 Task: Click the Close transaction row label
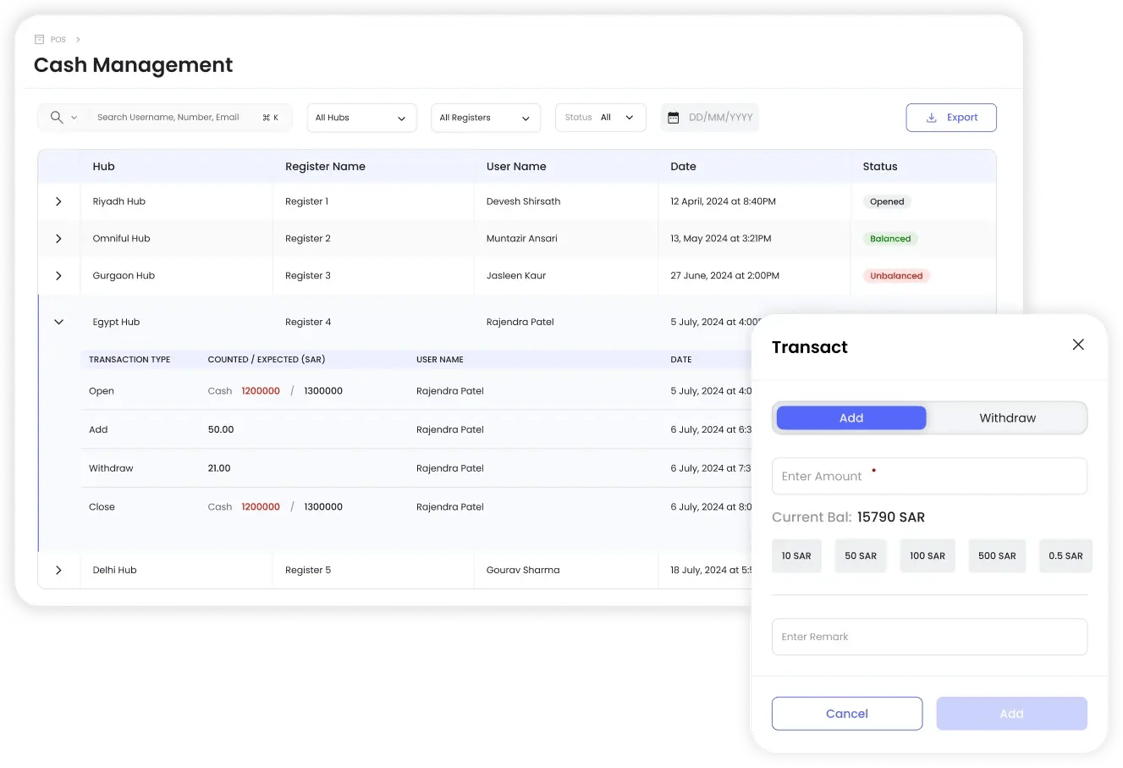coord(102,507)
